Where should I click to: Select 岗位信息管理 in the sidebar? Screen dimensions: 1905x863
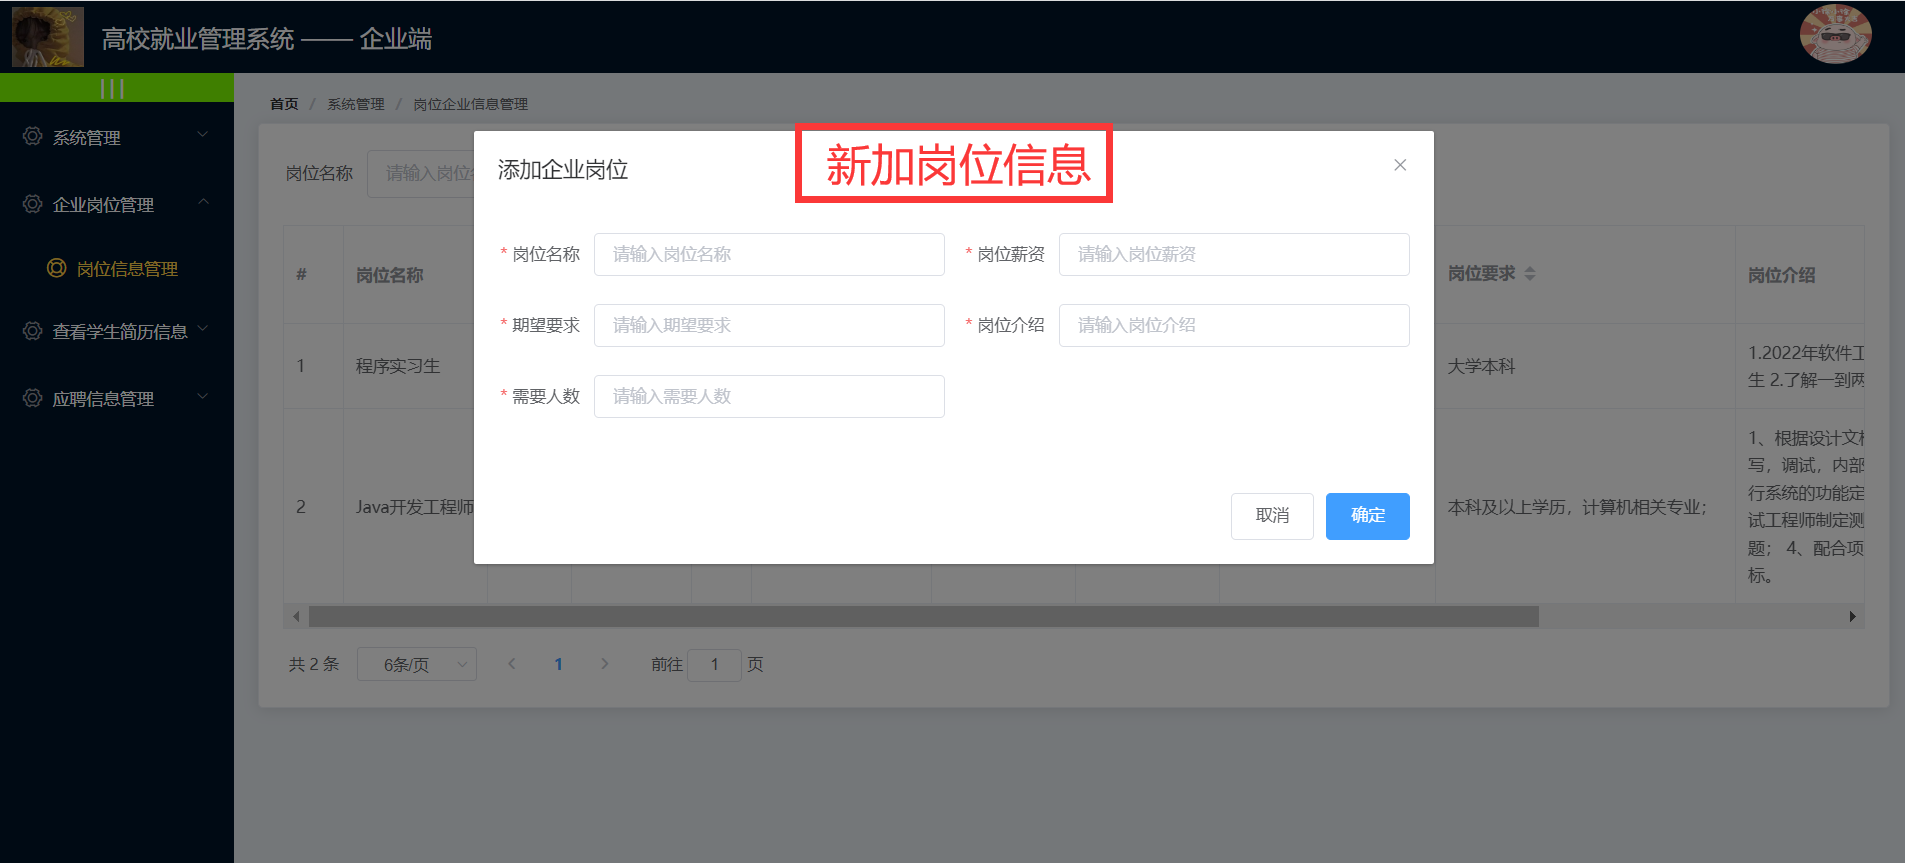tap(127, 269)
